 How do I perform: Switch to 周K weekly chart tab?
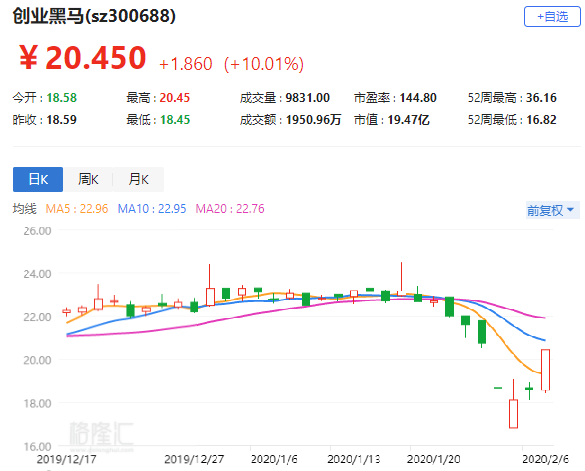pos(88,180)
